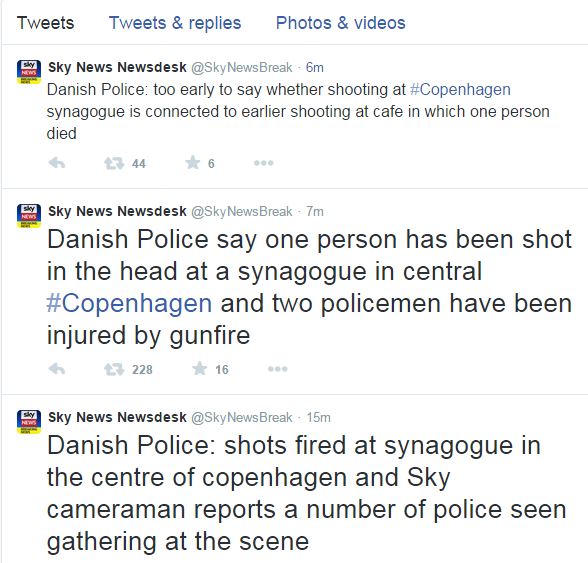Favorite the tweet with 16 stars
The height and width of the screenshot is (563, 588).
click(200, 368)
